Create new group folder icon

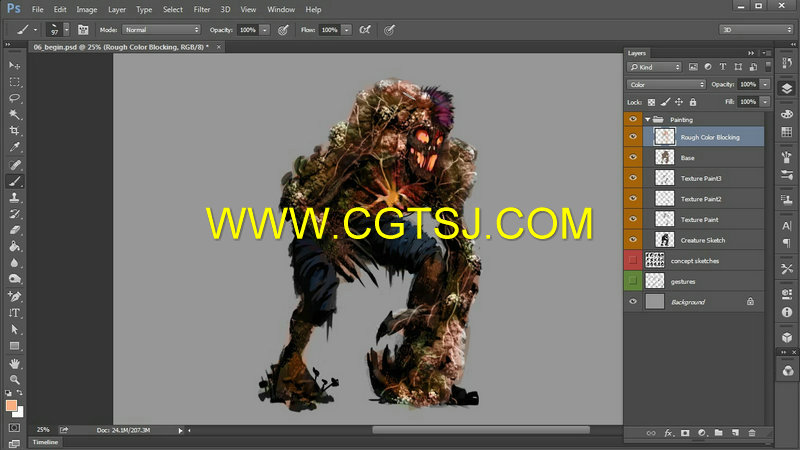(x=718, y=433)
